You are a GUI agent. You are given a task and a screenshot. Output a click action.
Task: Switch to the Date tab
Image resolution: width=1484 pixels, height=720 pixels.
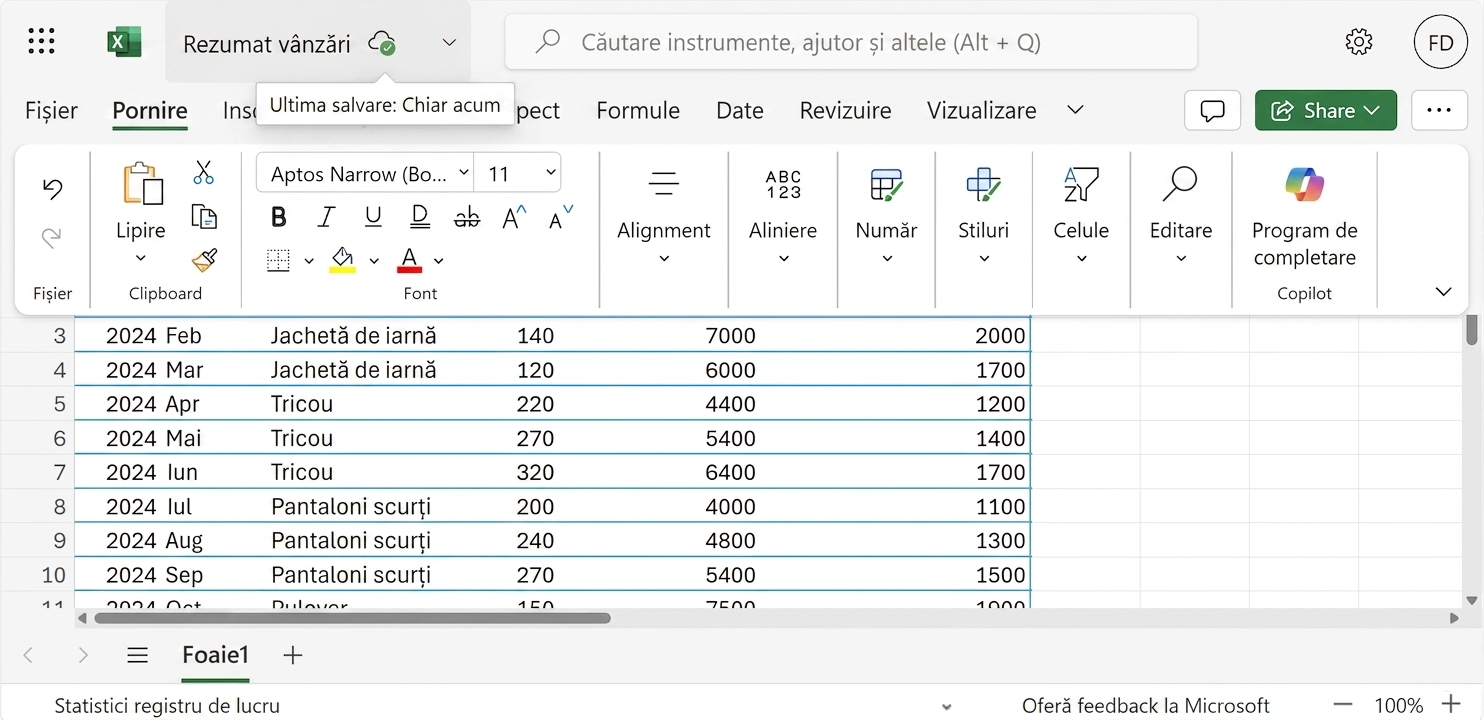tap(740, 110)
